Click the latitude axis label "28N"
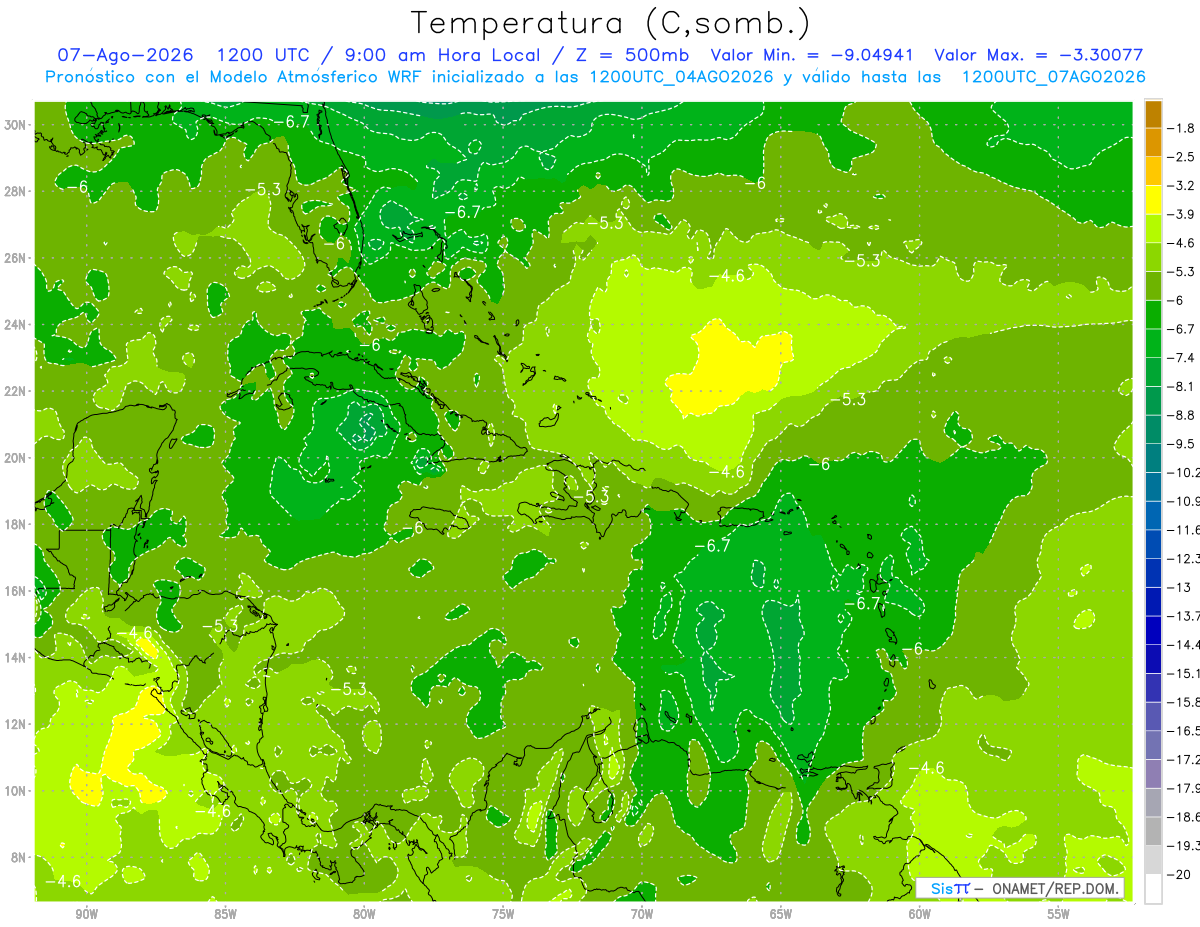The height and width of the screenshot is (927, 1200). [x=16, y=191]
